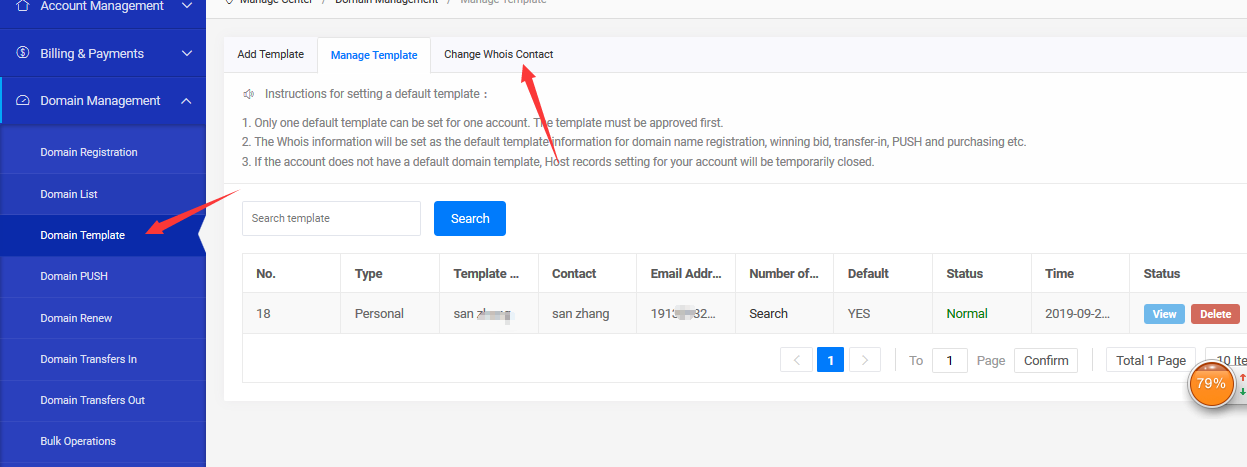The height and width of the screenshot is (467, 1247).
Task: Click the Email Addr... column header
Action: 685,273
